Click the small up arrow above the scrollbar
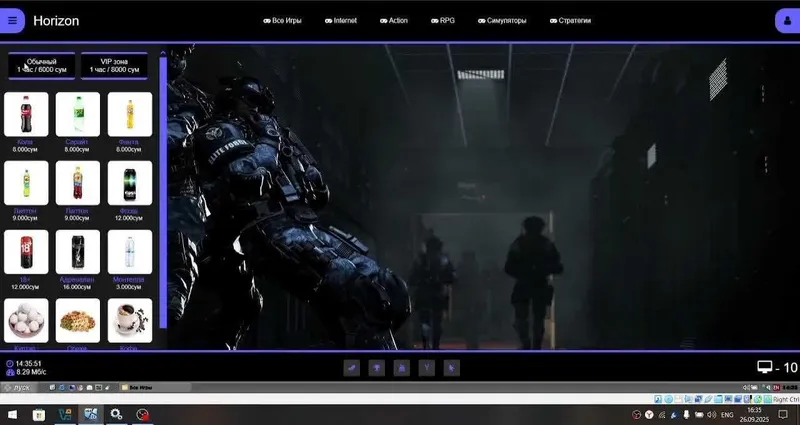 click(x=163, y=53)
